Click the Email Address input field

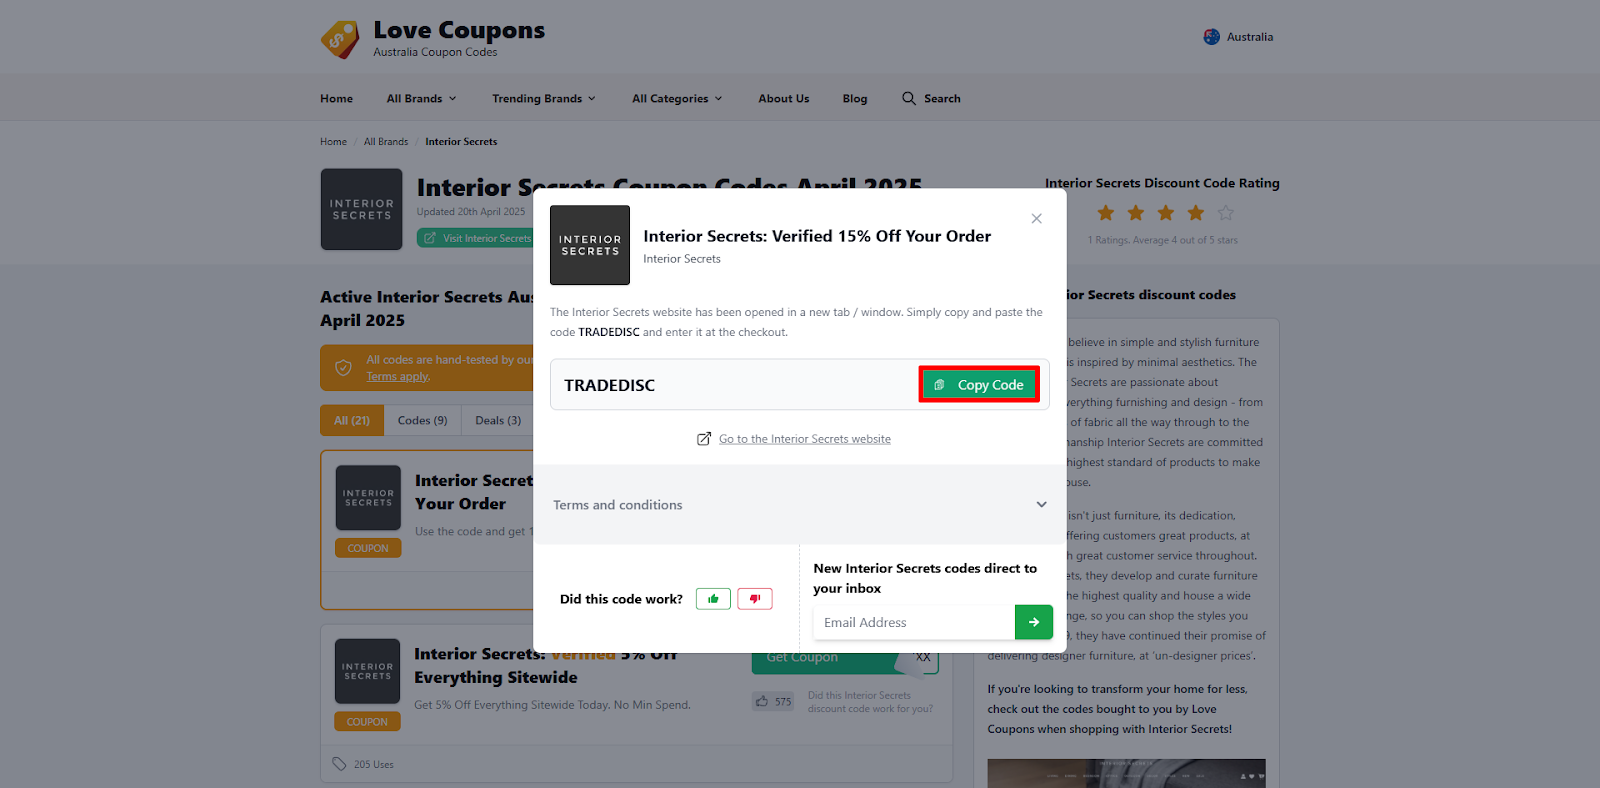914,622
